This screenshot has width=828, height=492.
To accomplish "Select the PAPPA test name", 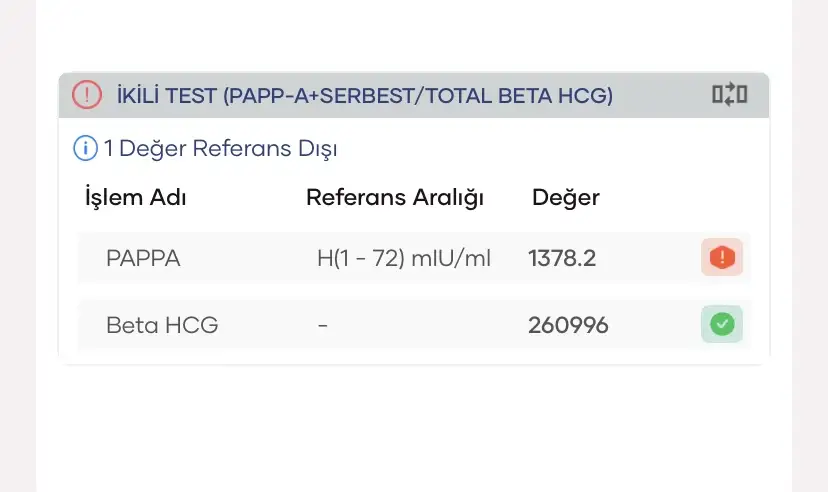I will pyautogui.click(x=143, y=259).
